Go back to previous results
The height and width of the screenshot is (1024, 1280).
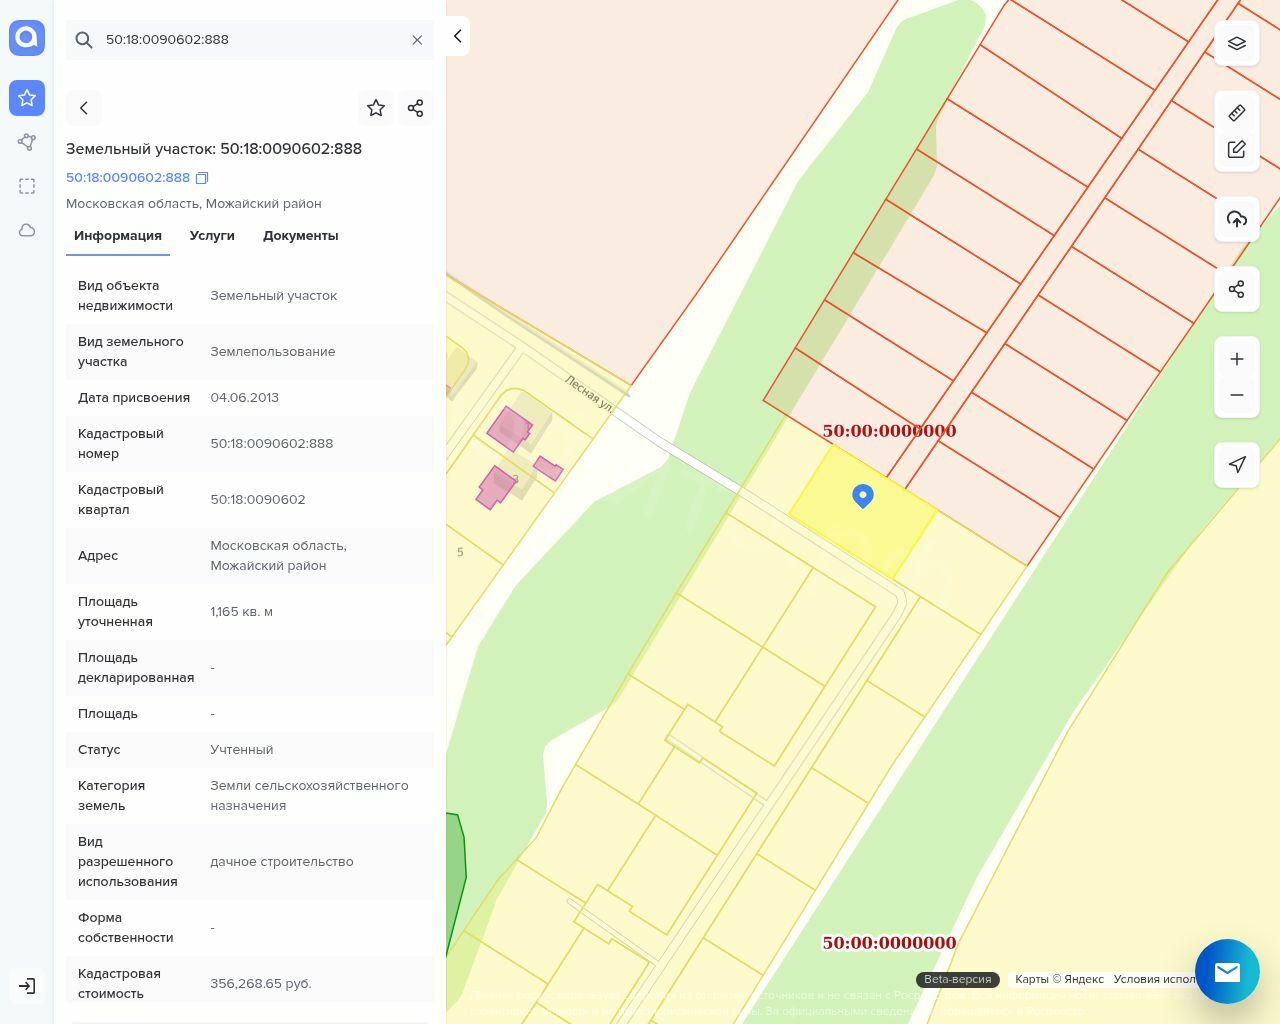point(84,108)
